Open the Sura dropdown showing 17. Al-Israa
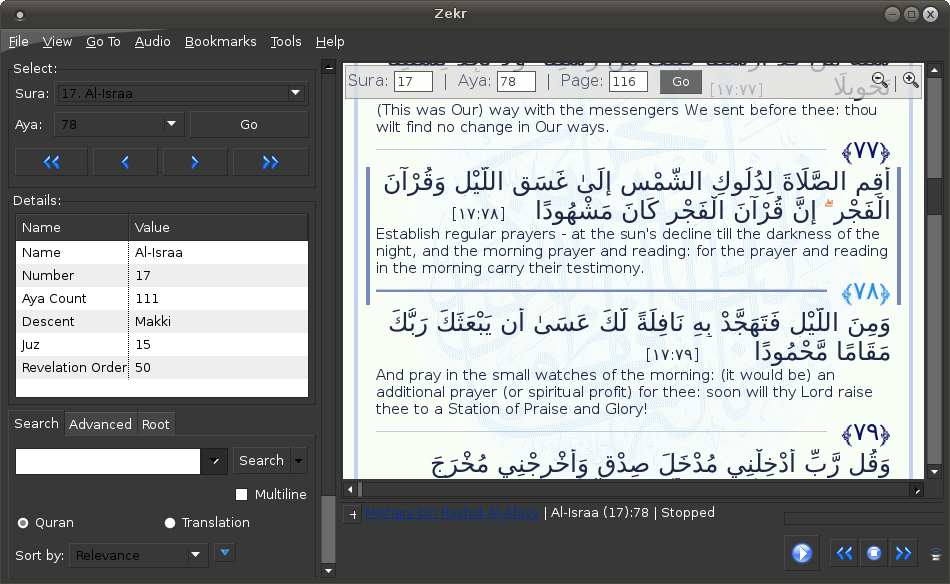Image resolution: width=950 pixels, height=584 pixels. tap(180, 93)
